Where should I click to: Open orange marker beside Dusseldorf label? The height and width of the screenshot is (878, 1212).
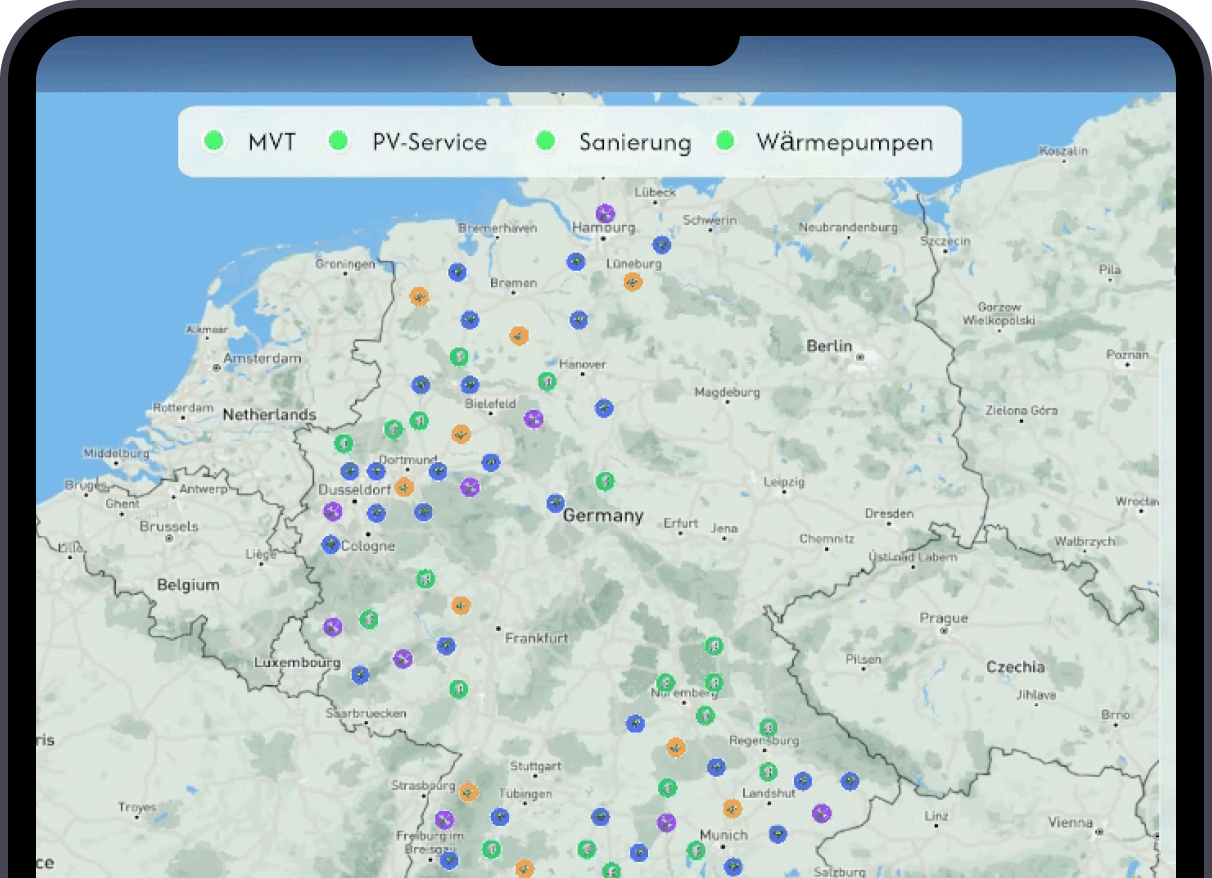(404, 487)
